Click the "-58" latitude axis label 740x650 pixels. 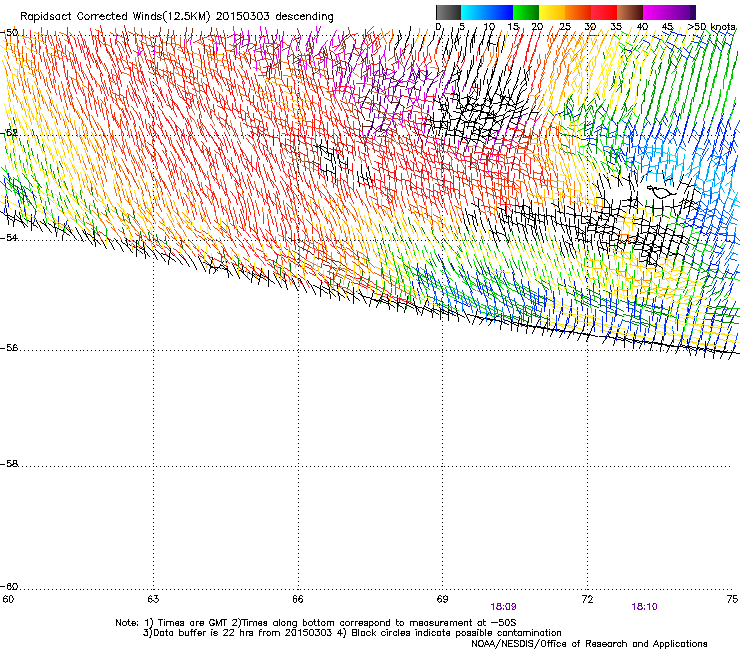[8, 464]
